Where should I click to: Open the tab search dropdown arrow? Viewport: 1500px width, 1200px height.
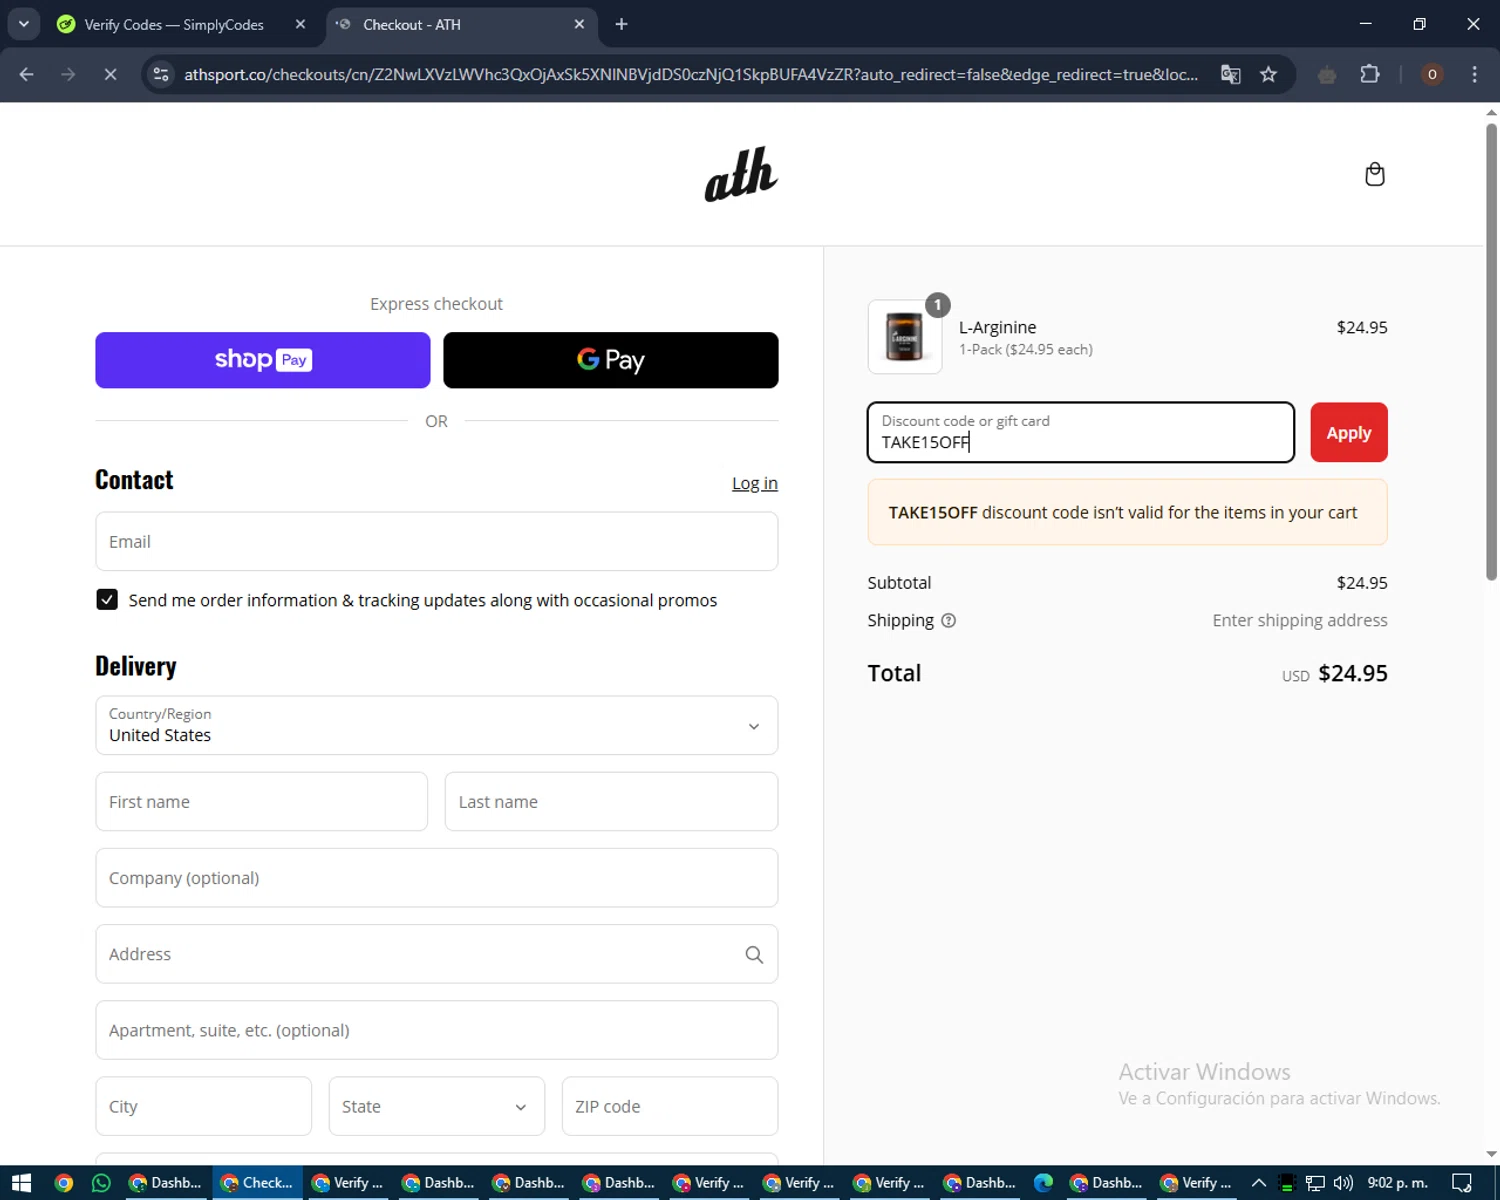[x=23, y=24]
